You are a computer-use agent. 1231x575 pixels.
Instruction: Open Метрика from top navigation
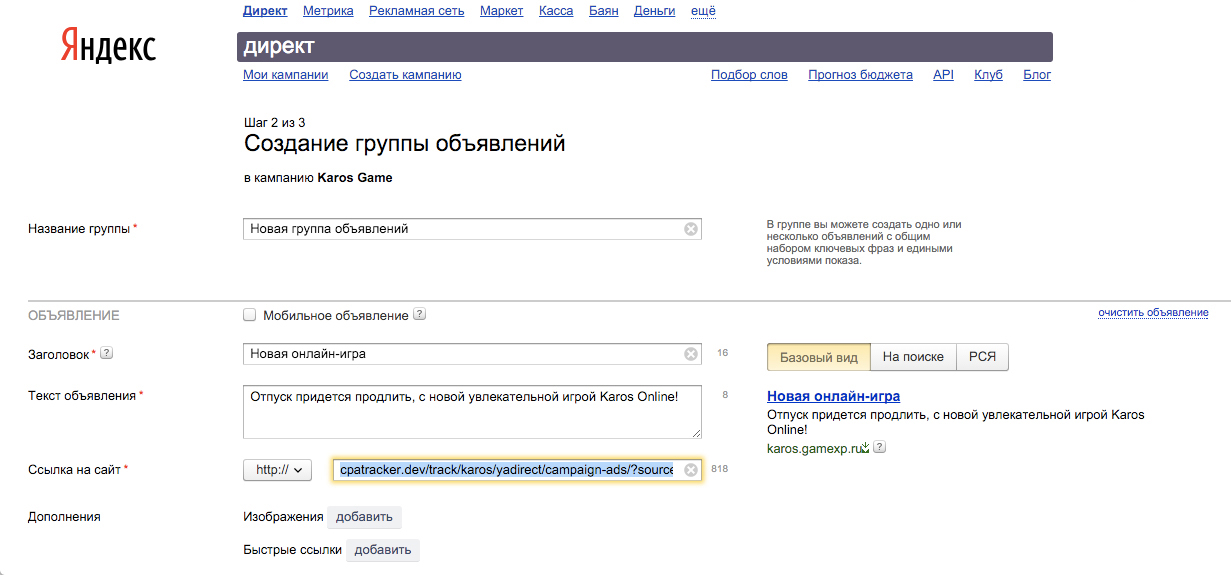coord(328,11)
